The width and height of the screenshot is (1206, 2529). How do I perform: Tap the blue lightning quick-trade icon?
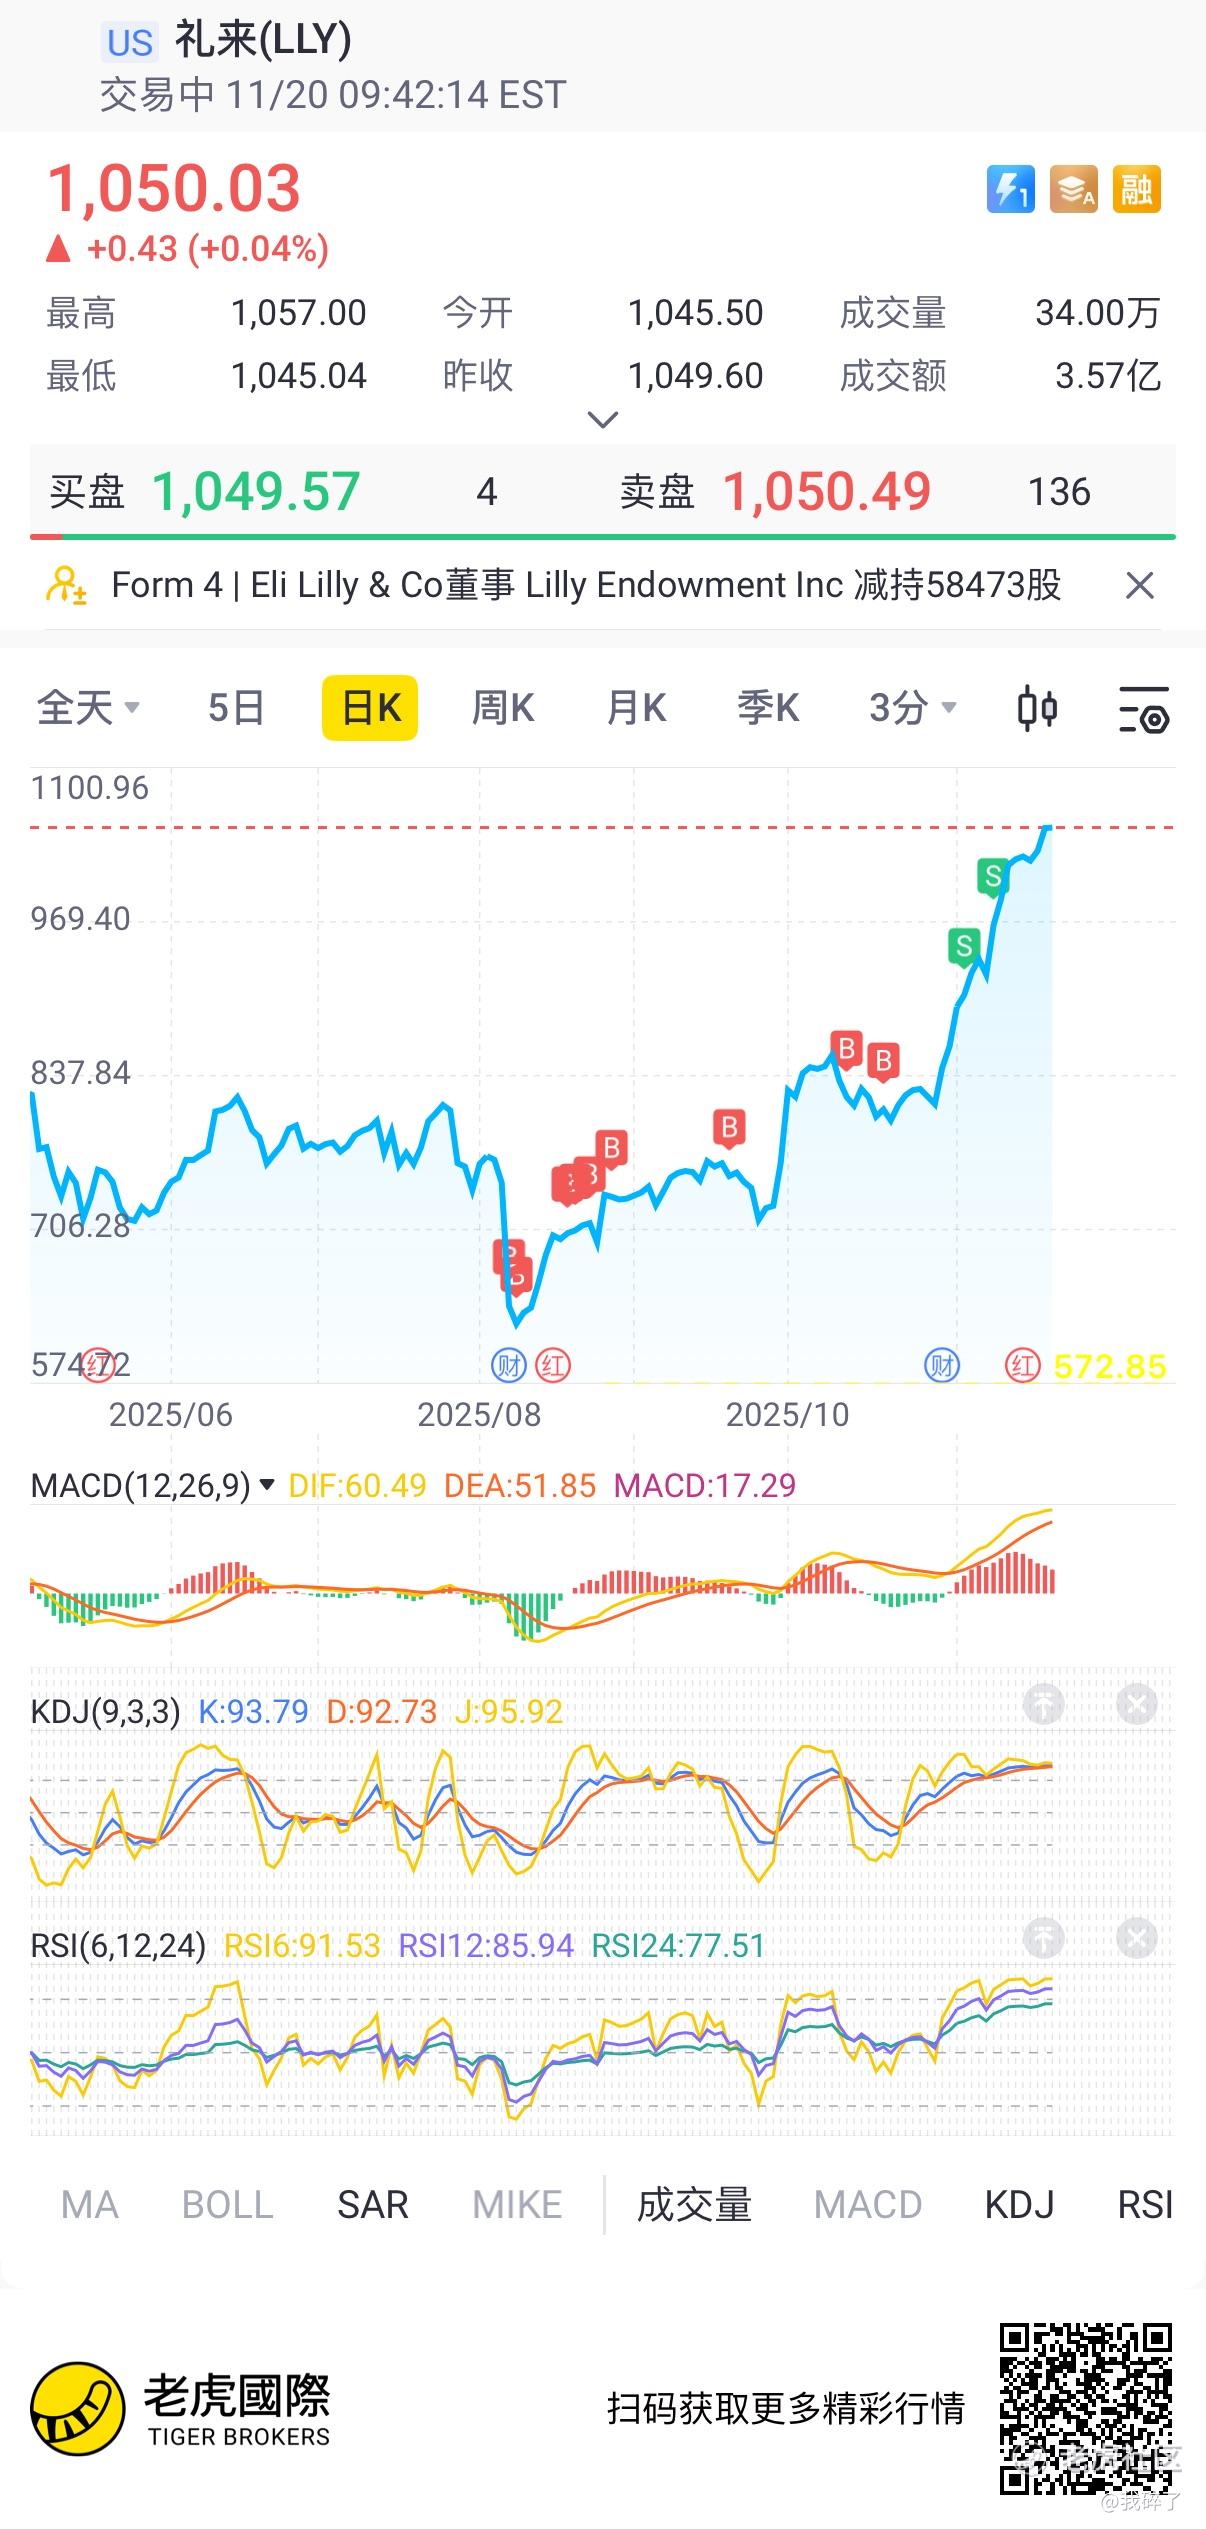tap(1010, 189)
